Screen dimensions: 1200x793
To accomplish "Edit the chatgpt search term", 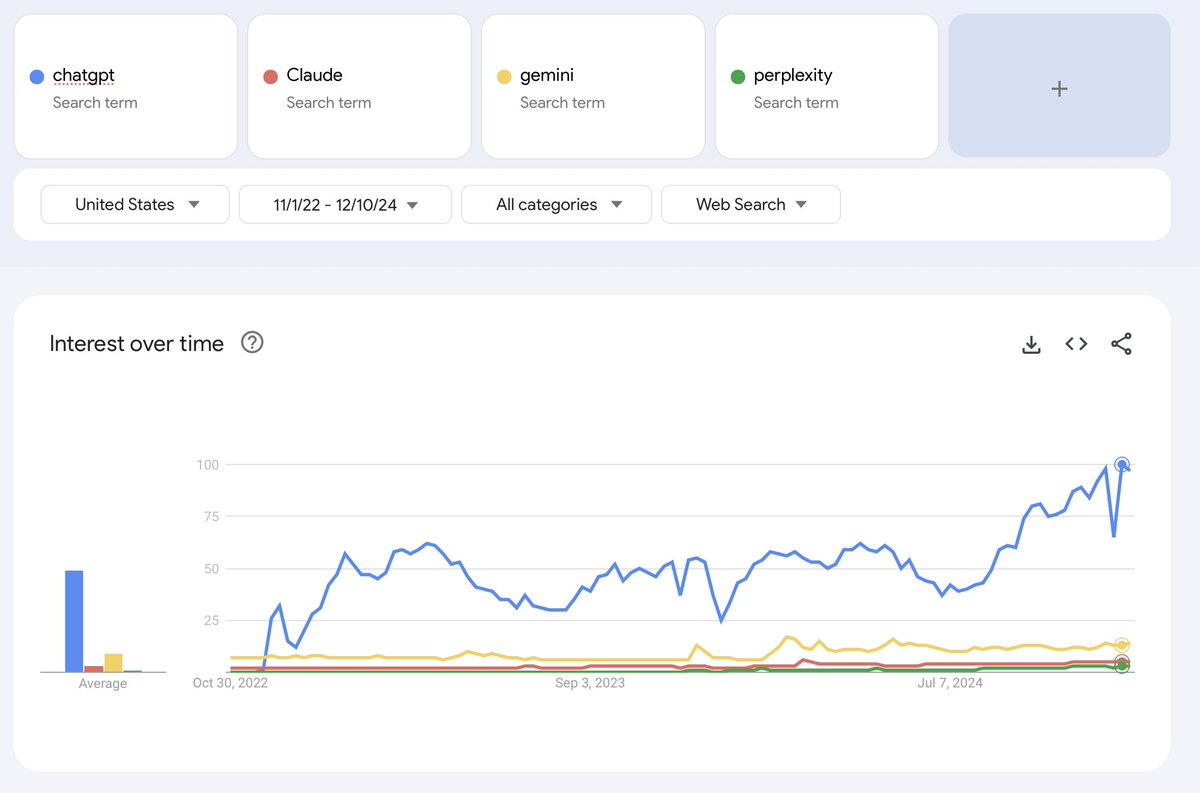I will (84, 75).
